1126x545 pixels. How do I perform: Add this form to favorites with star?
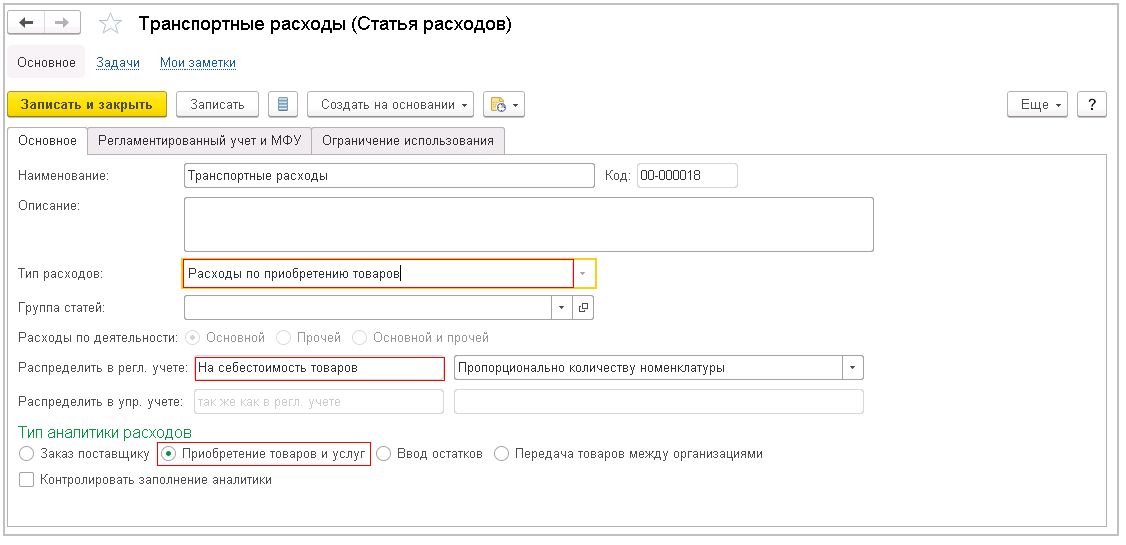(x=111, y=25)
